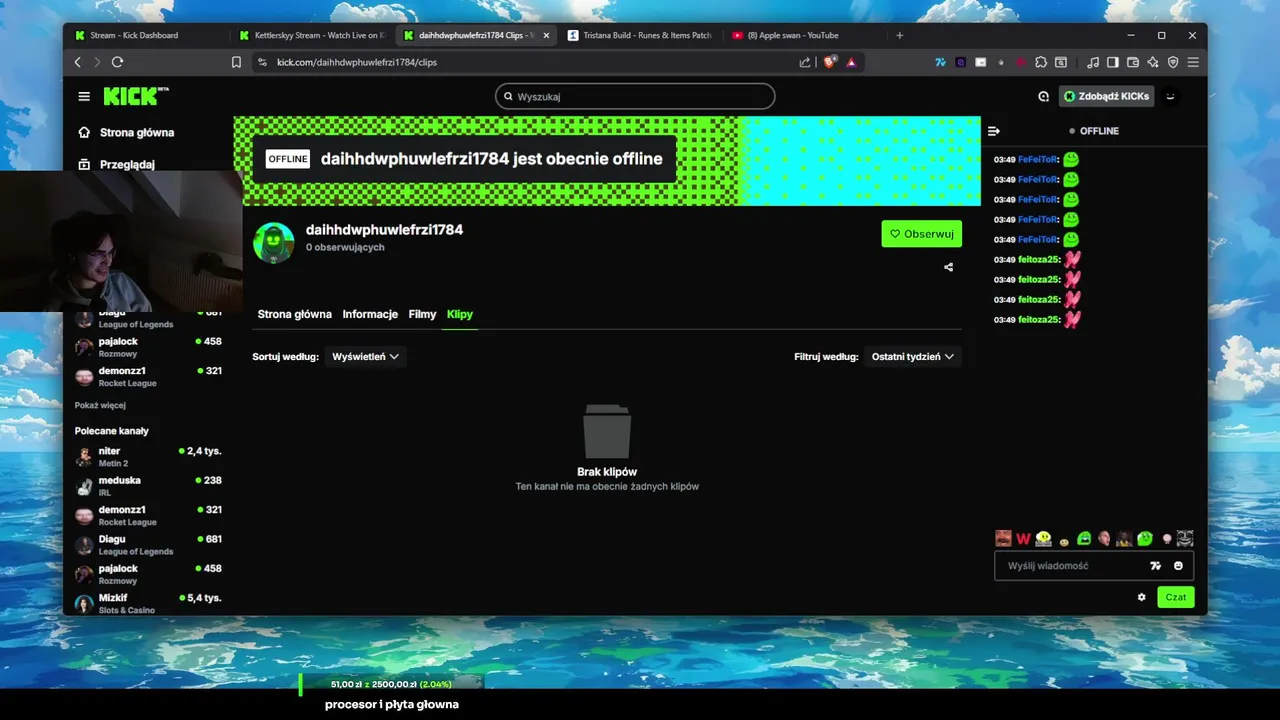Expand the Wyświetleń sort dropdown
This screenshot has height=720, width=1280.
click(366, 356)
